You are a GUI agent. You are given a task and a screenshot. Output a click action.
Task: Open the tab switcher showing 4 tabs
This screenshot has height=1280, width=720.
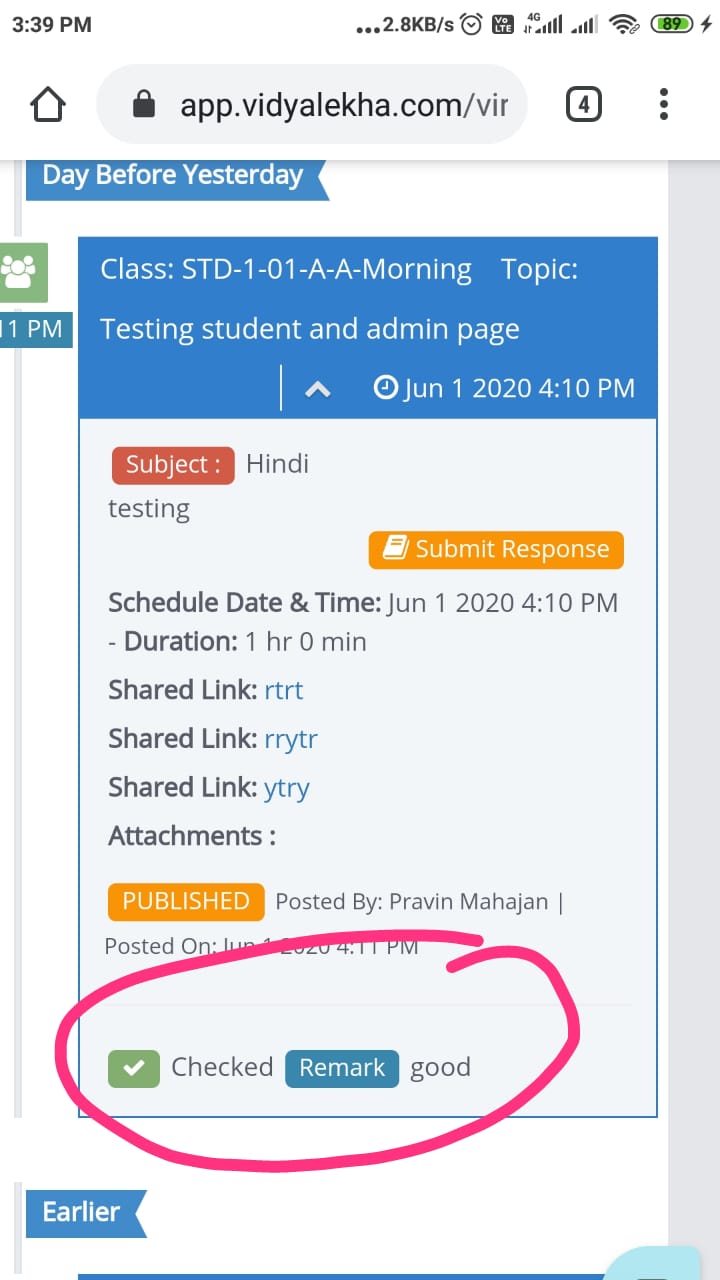(x=584, y=104)
